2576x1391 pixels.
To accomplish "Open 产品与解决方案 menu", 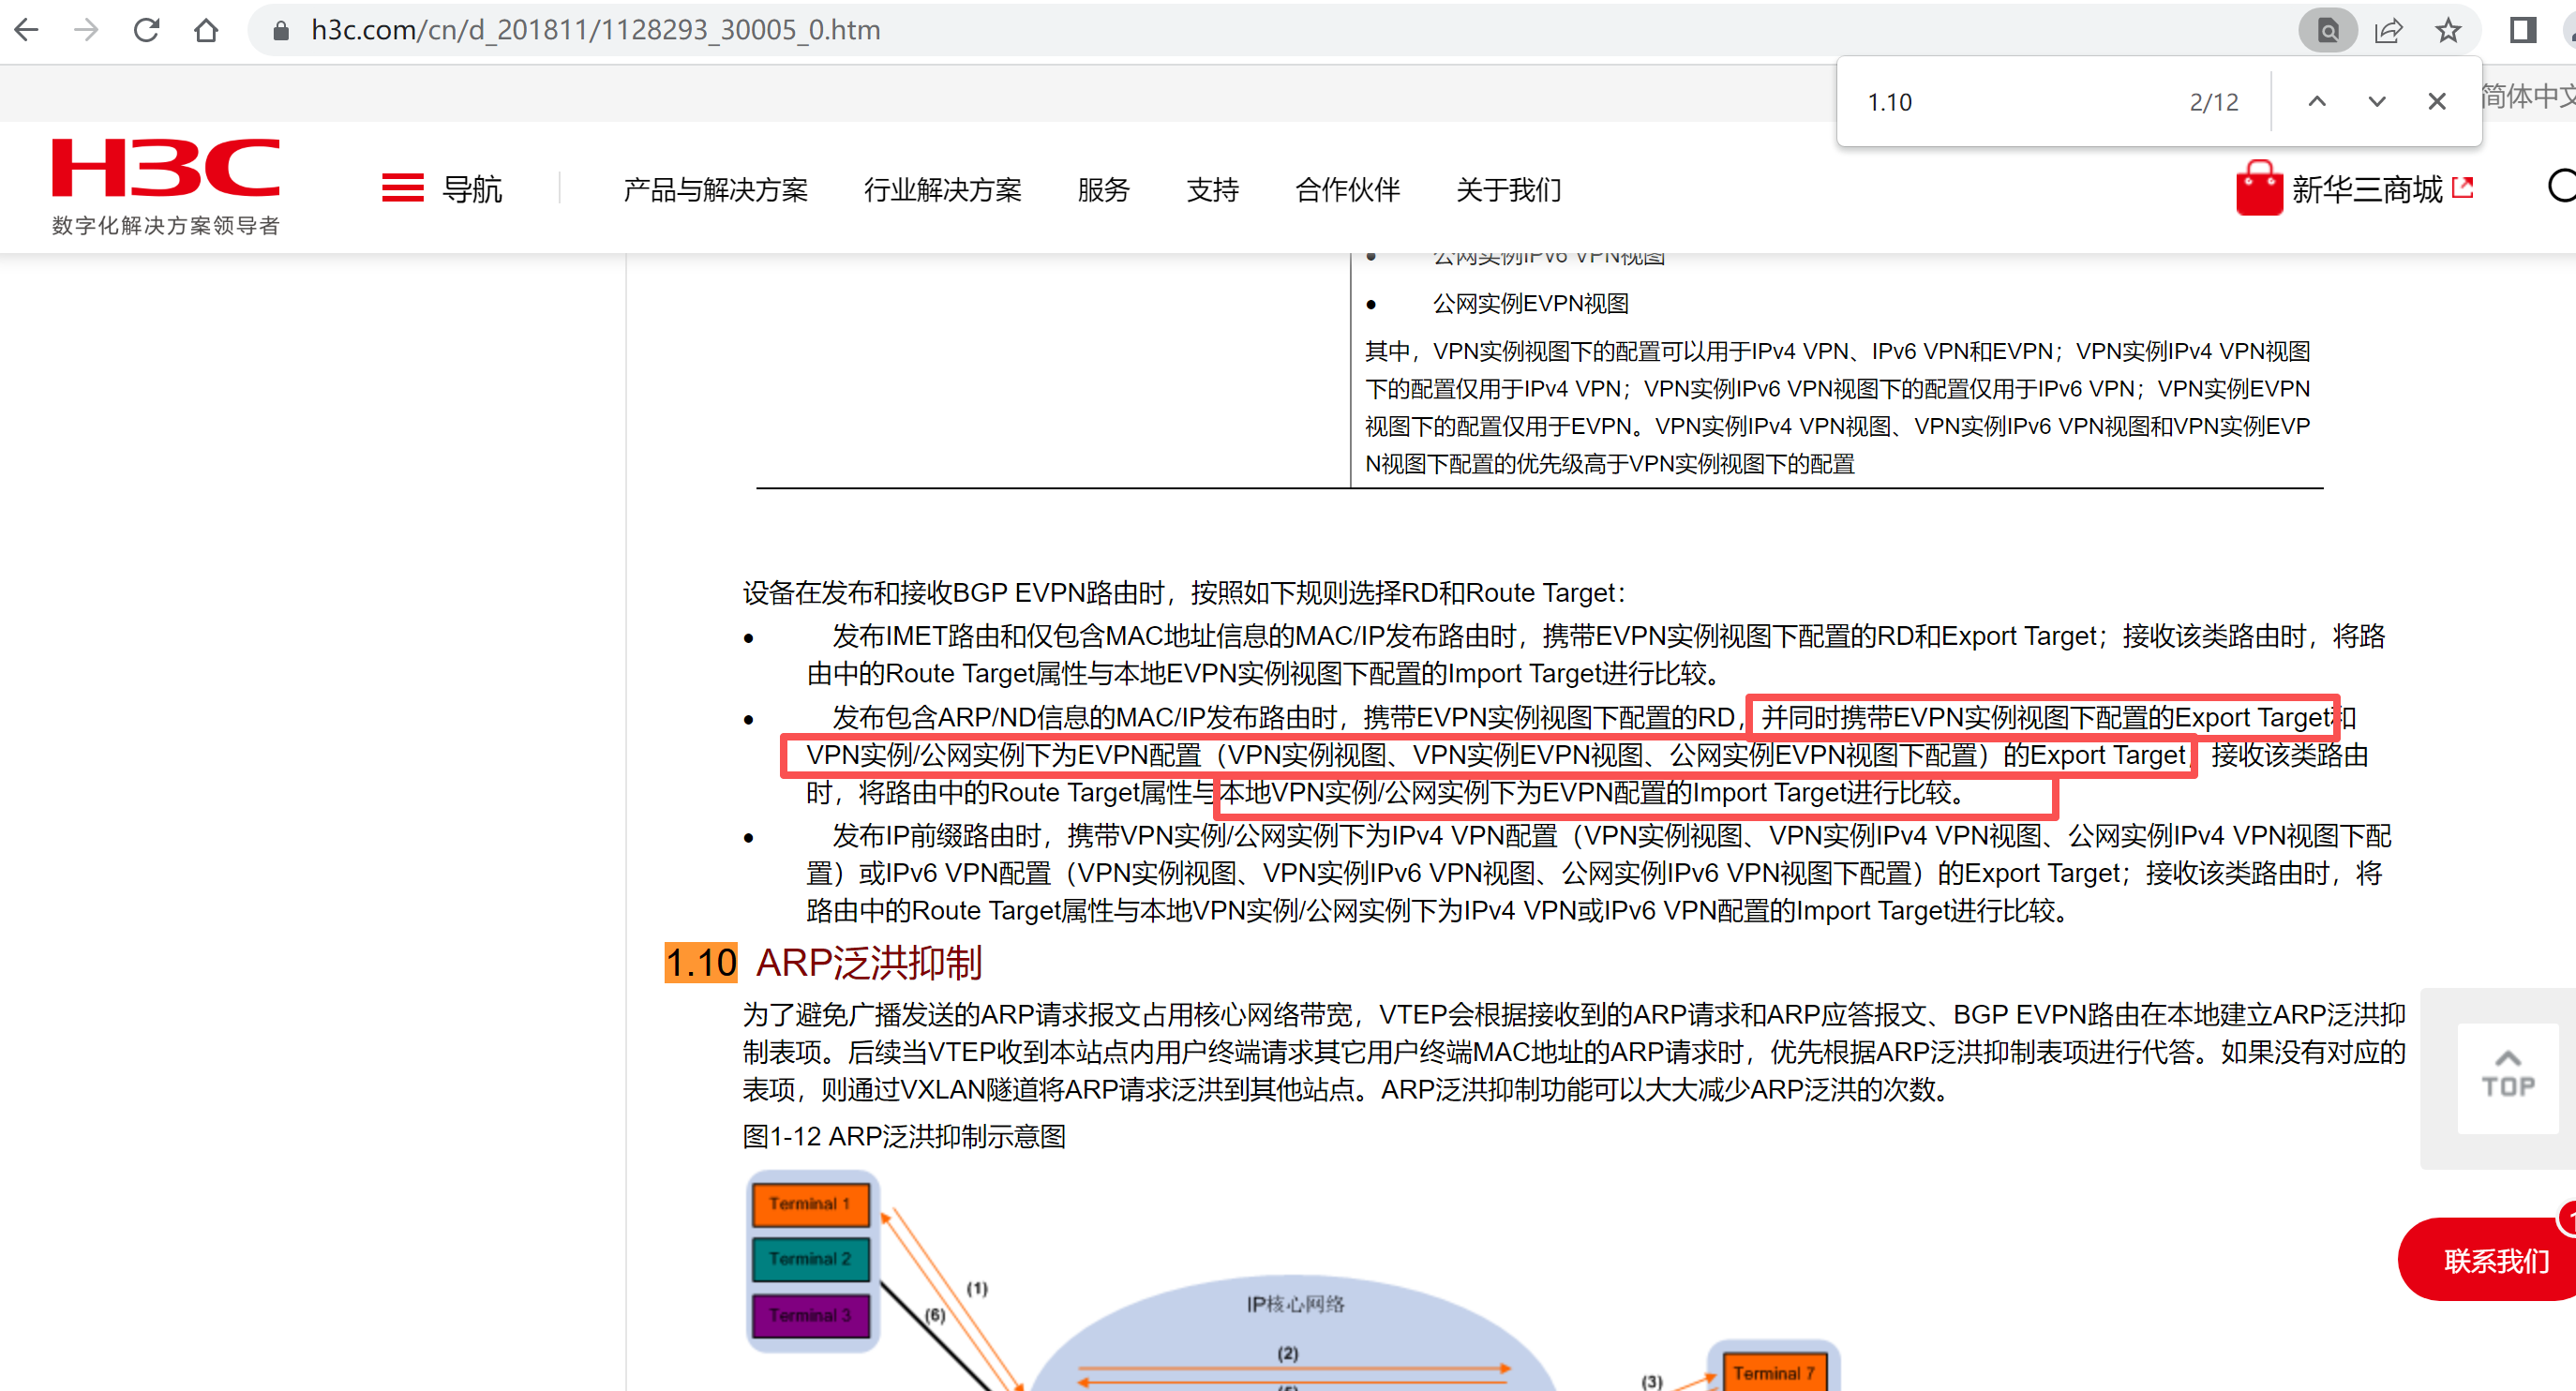I will (x=714, y=189).
